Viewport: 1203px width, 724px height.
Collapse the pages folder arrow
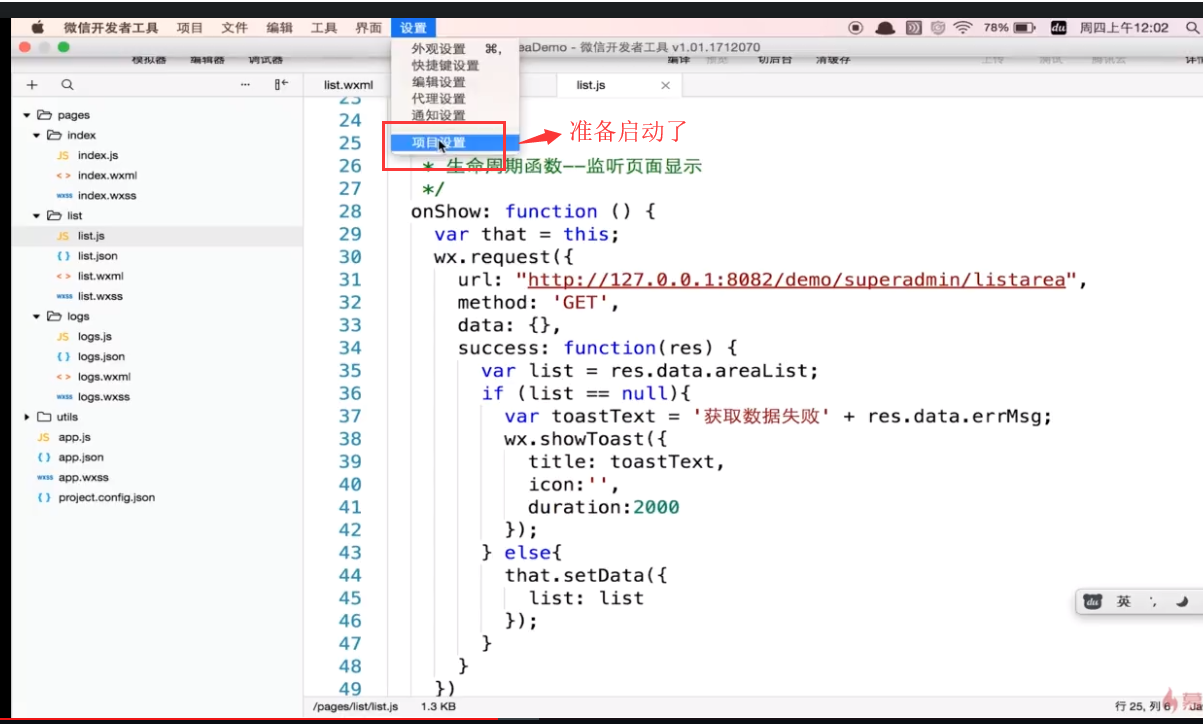27,115
